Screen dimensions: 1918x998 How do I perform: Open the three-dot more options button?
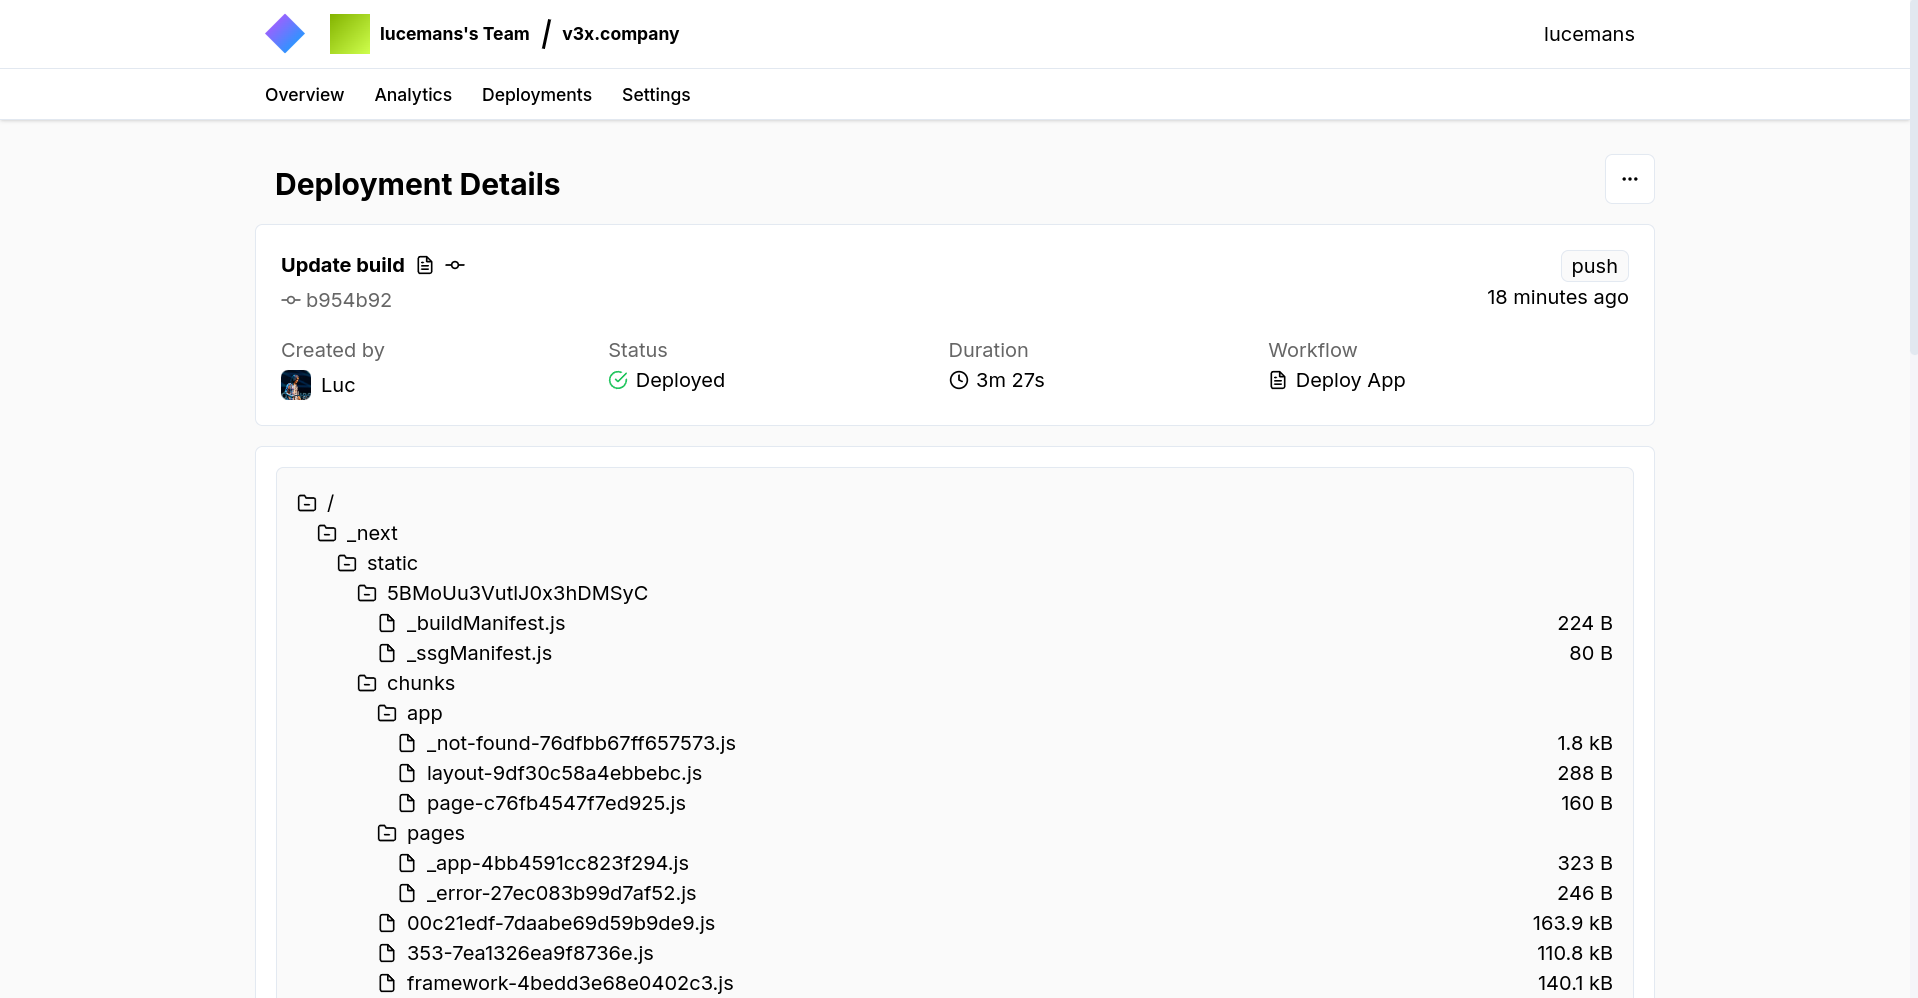[x=1630, y=179]
